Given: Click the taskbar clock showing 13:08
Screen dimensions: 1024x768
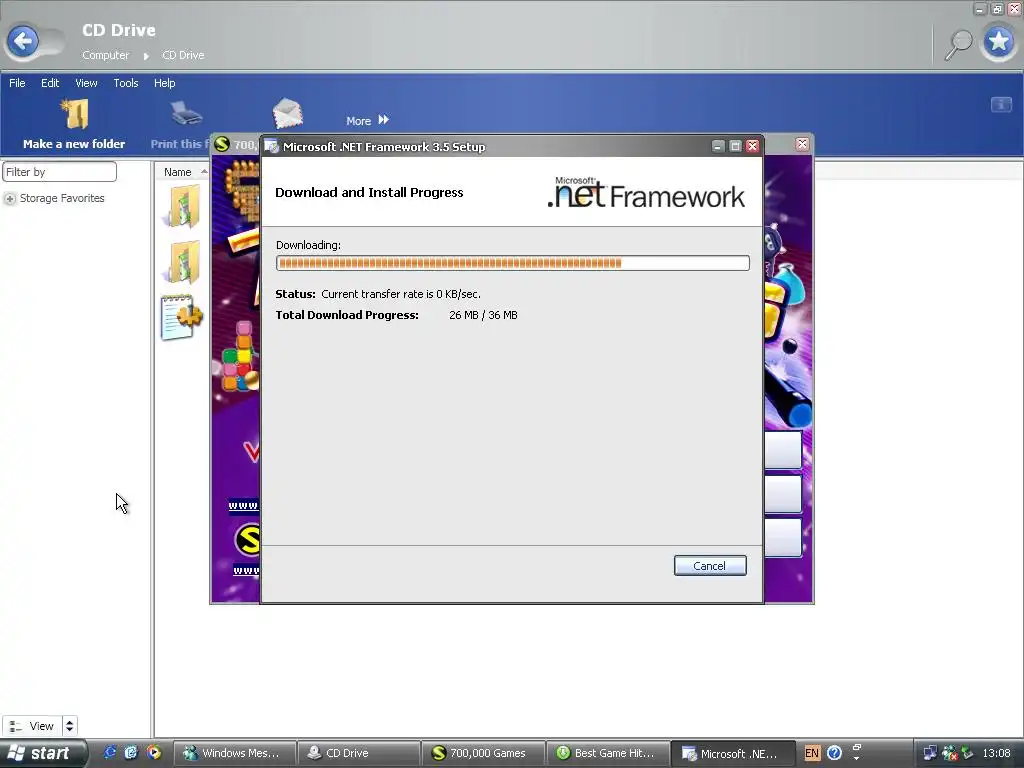Looking at the screenshot, I should point(997,753).
